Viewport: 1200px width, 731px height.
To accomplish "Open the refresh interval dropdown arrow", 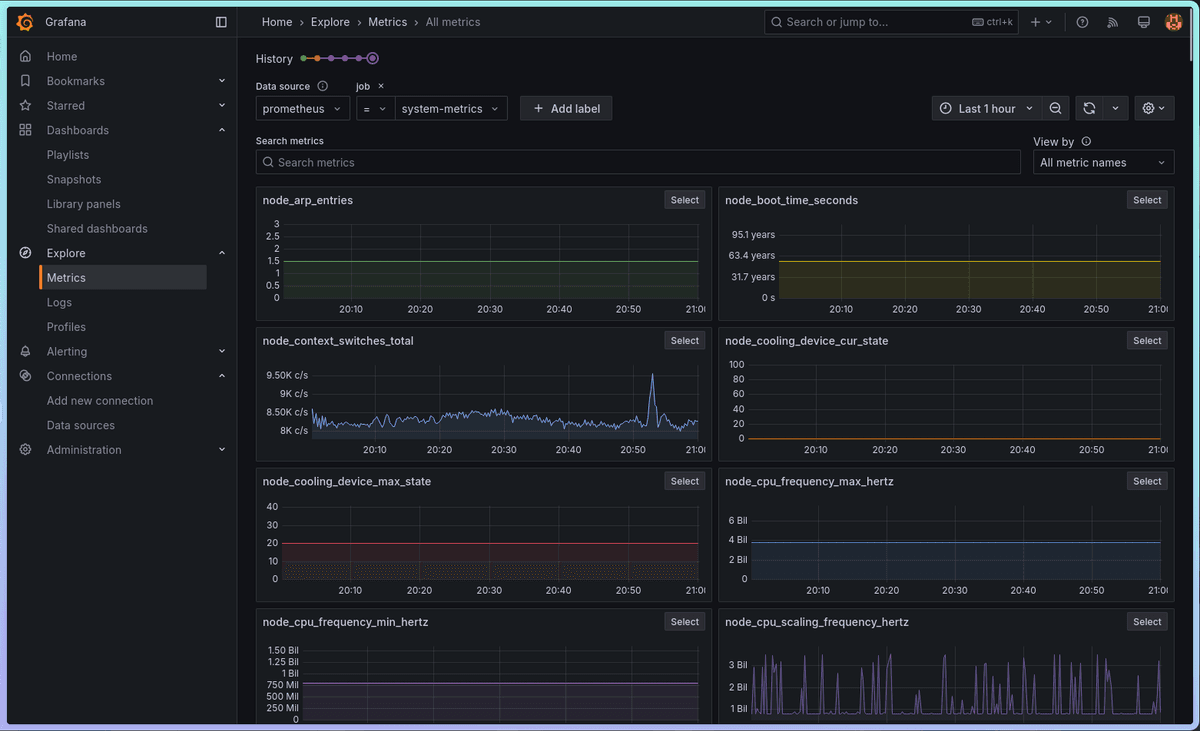I will pyautogui.click(x=1116, y=108).
